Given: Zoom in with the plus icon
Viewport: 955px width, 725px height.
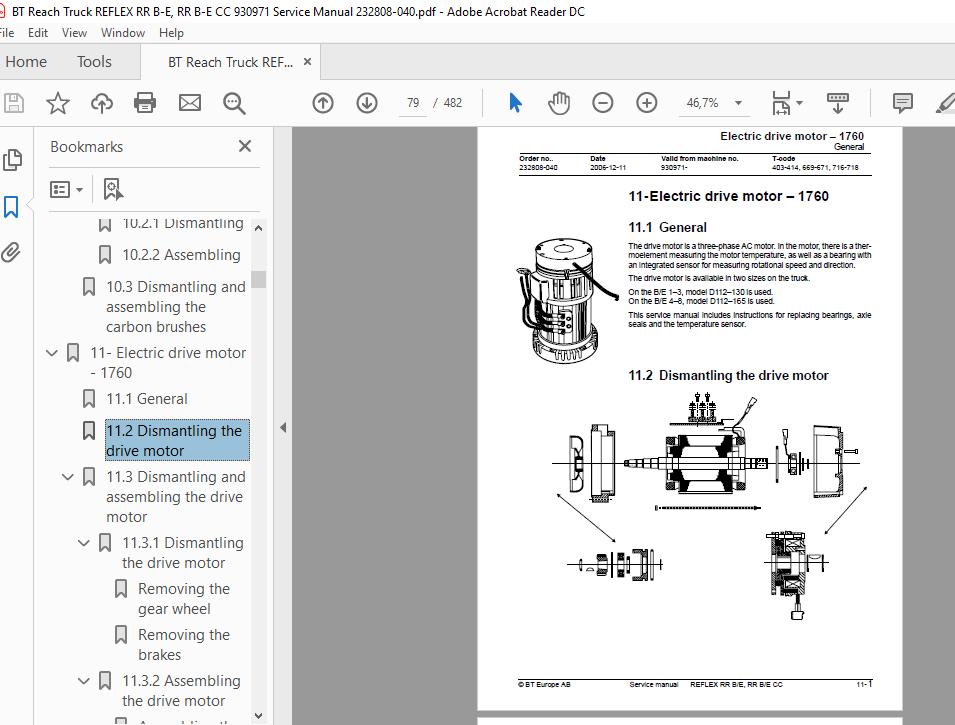Looking at the screenshot, I should (x=646, y=102).
